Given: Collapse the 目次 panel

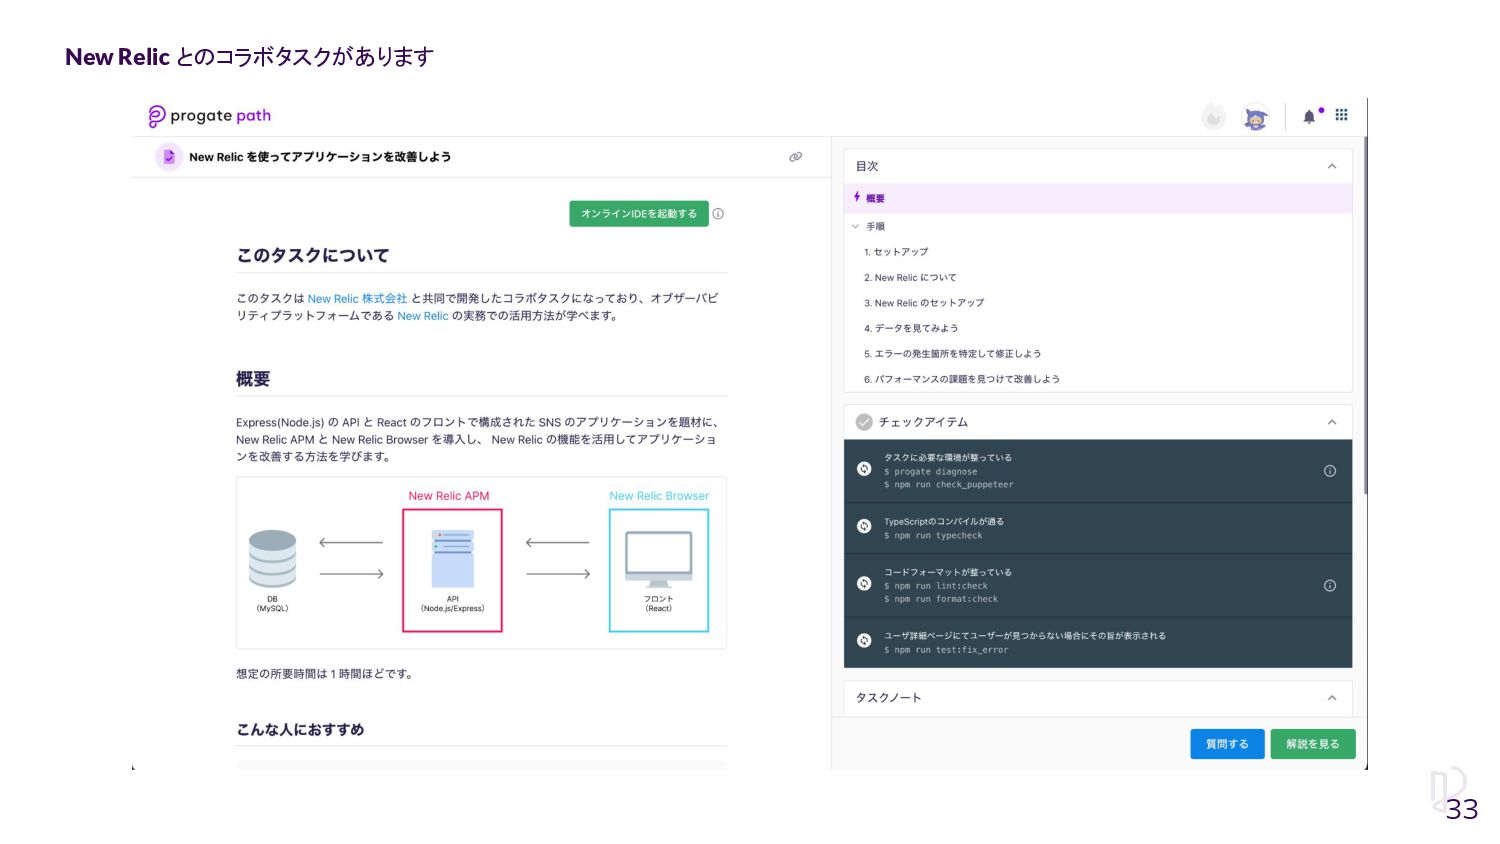Looking at the screenshot, I should click(x=1332, y=166).
